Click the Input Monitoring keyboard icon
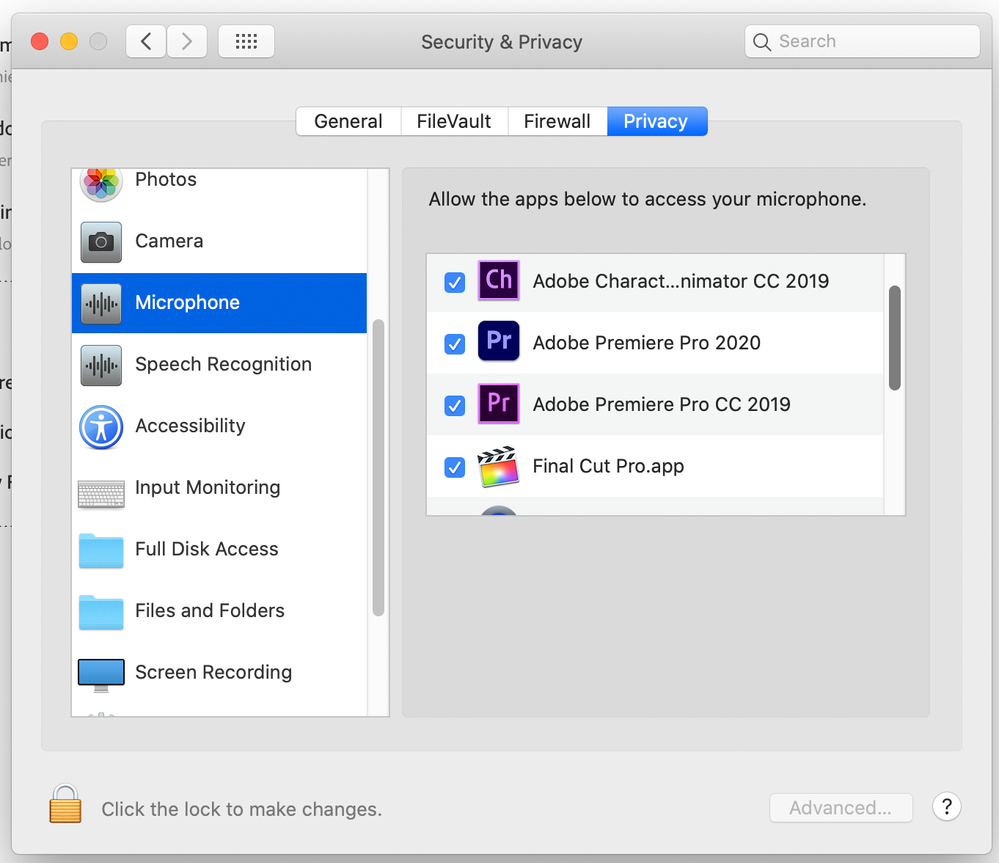Viewport: 999px width, 863px height. (101, 494)
